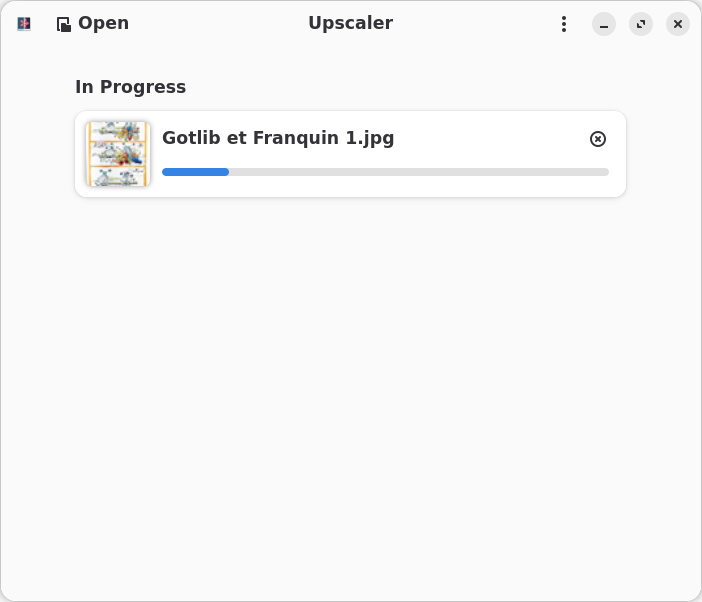Click the blank margin left of queue card
702x602 pixels.
click(x=37, y=154)
